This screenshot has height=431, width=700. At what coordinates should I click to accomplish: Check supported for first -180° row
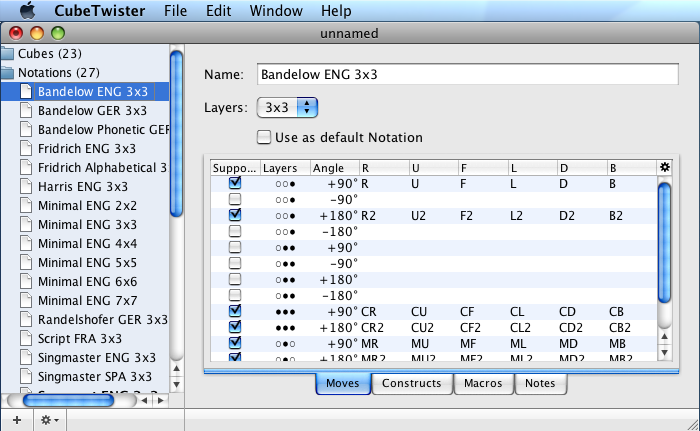[x=235, y=231]
